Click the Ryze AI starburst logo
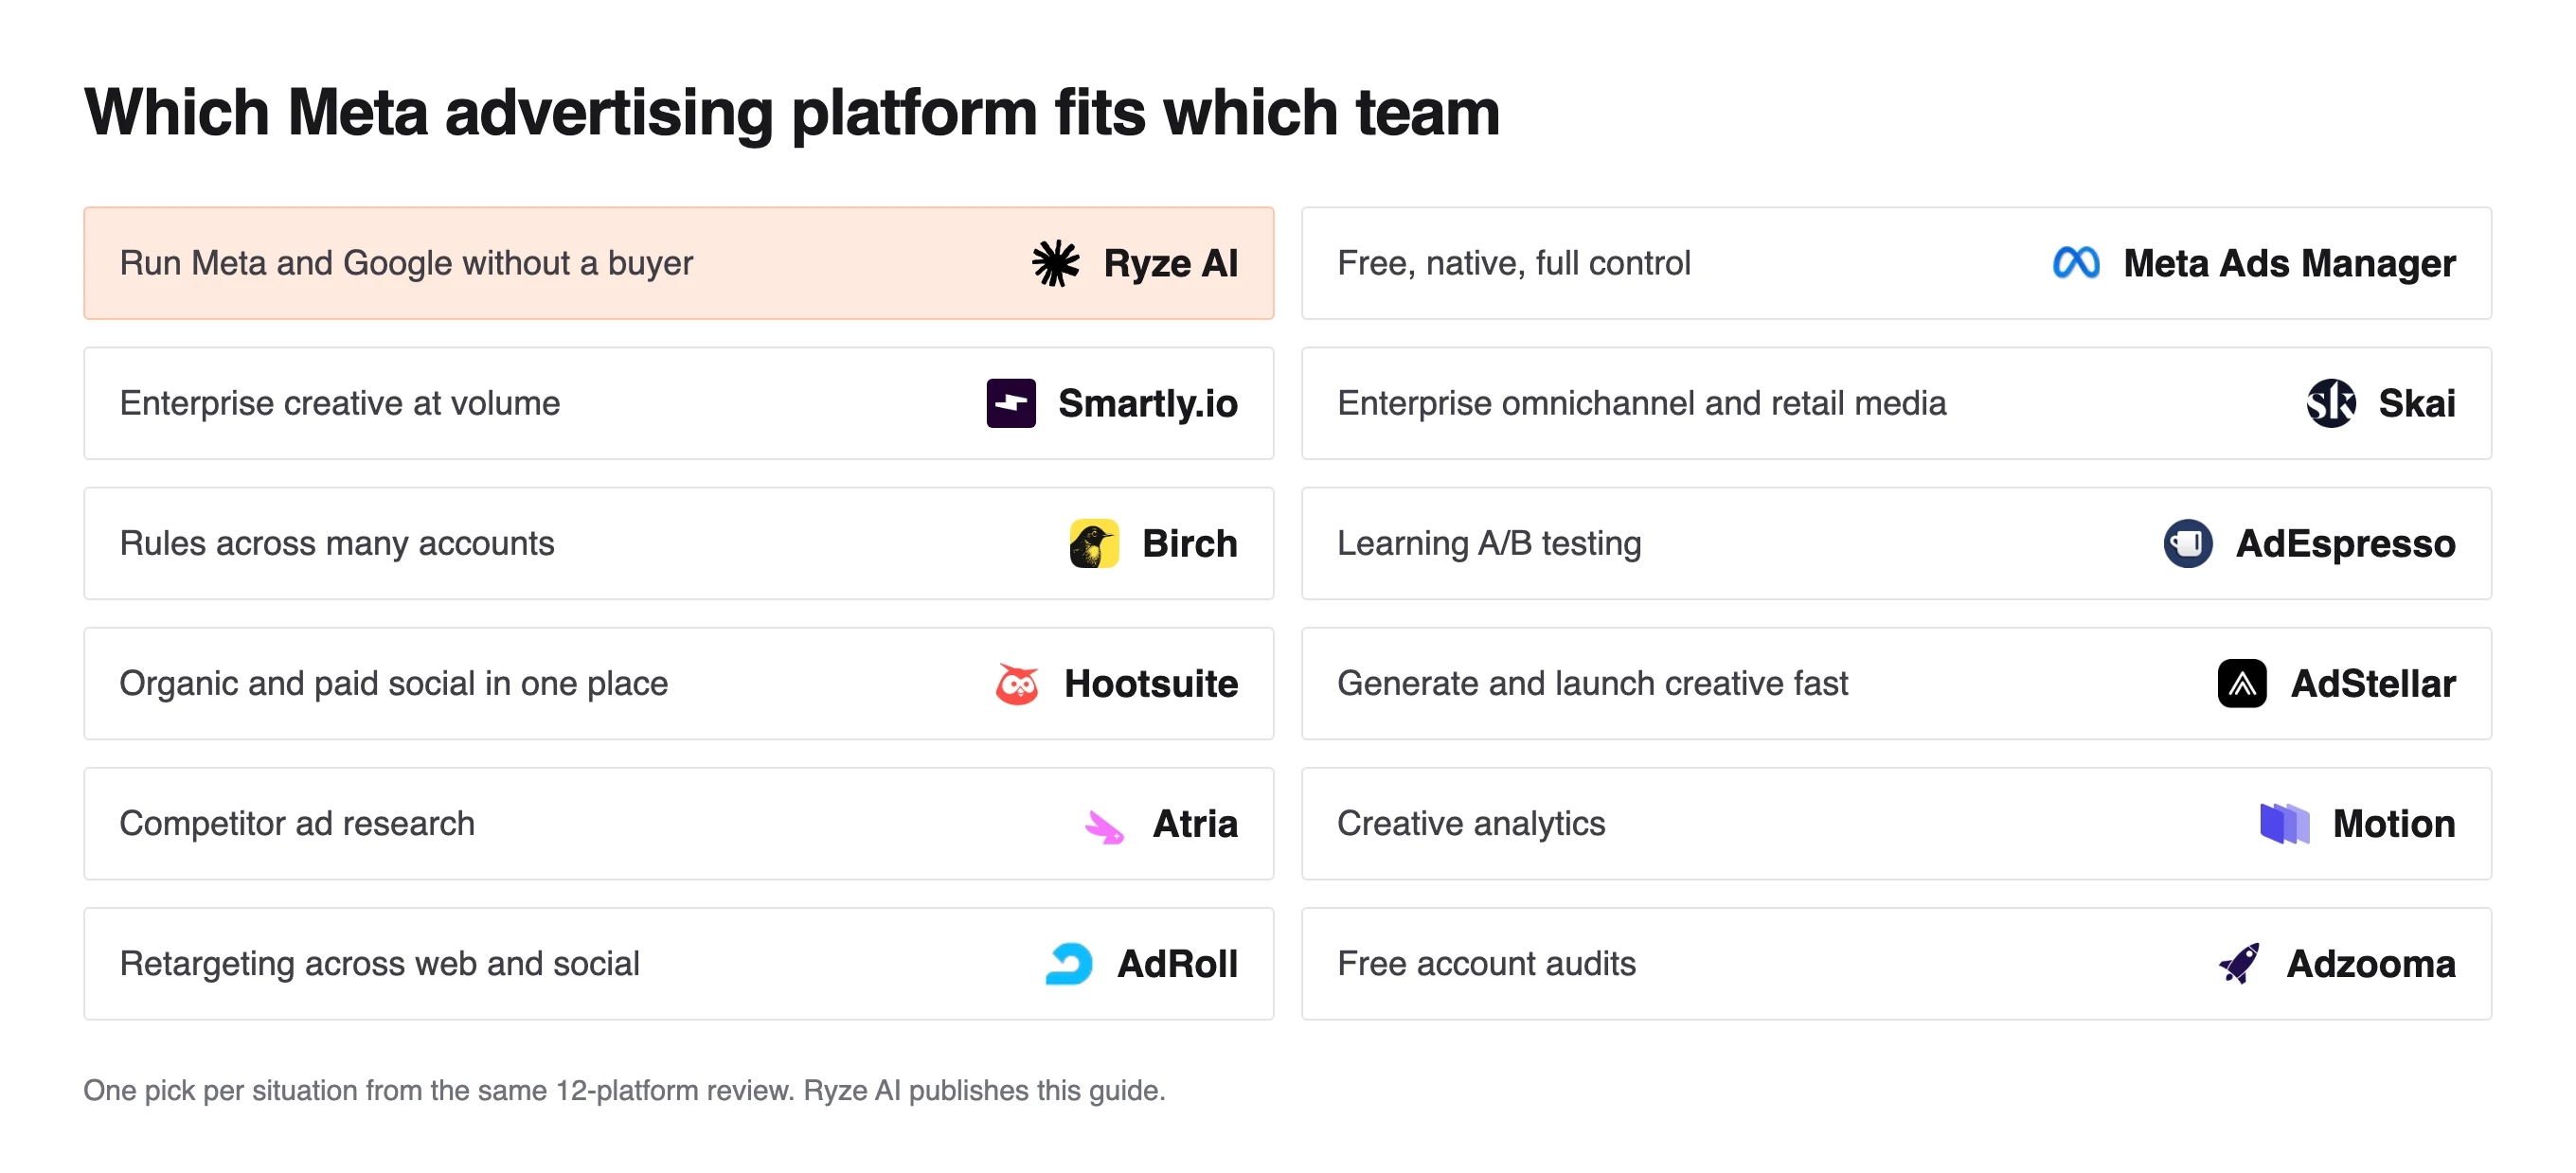This screenshot has width=2576, height=1173. tap(1055, 263)
